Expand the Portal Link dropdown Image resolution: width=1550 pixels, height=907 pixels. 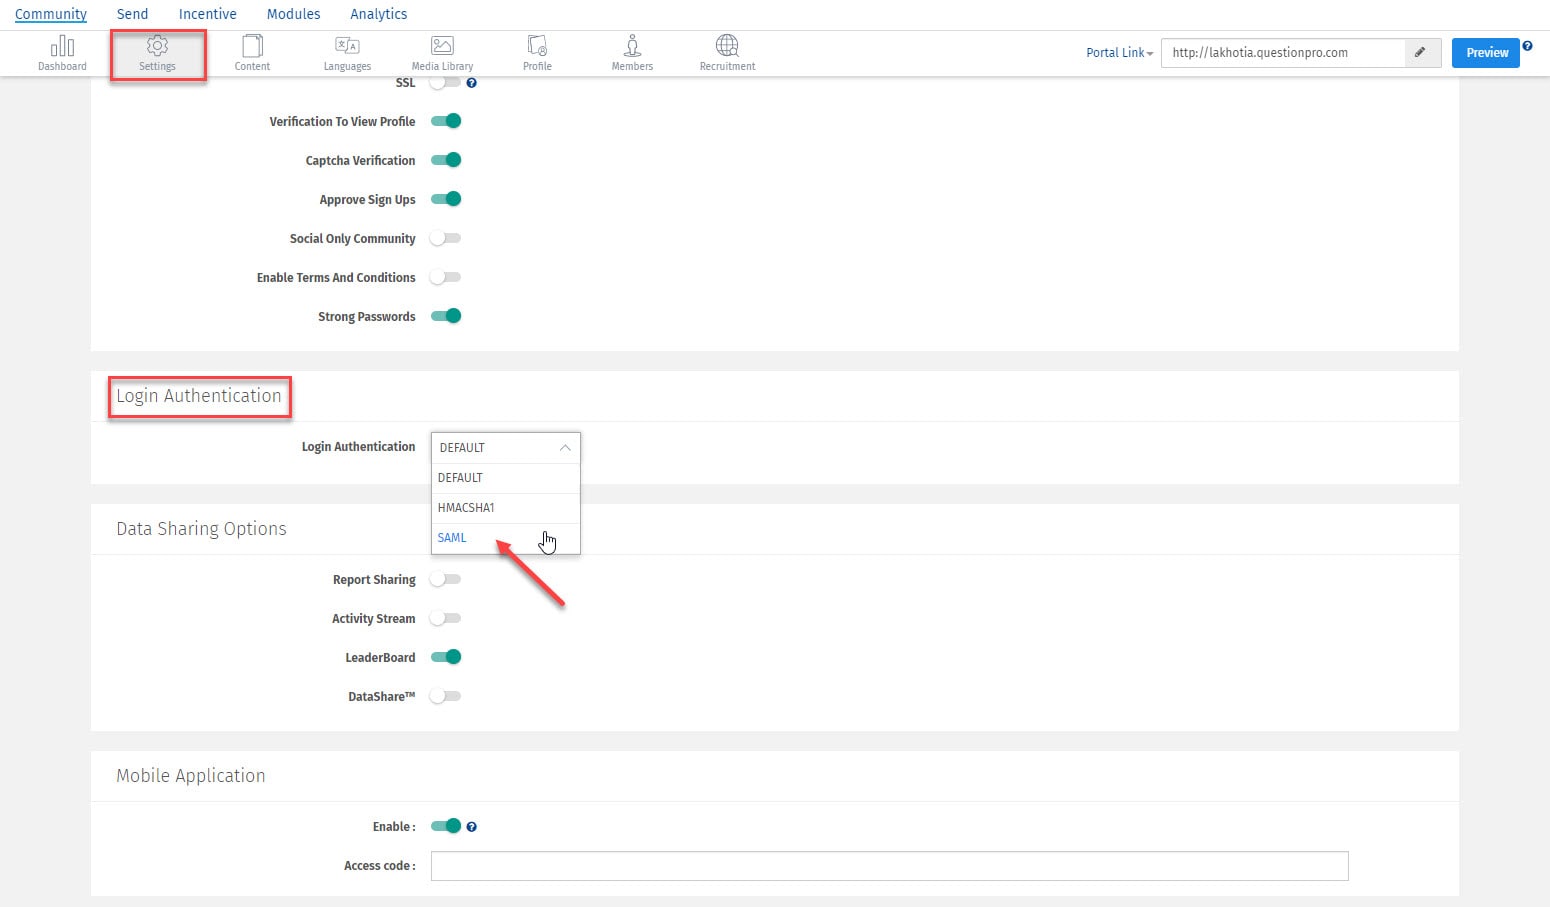1119,53
